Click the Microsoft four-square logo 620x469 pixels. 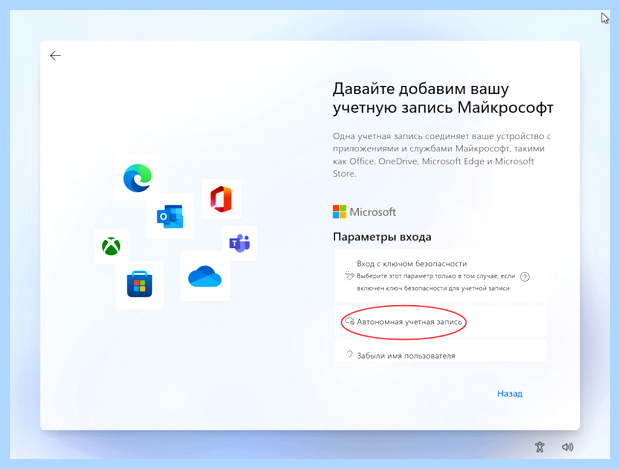coord(339,212)
